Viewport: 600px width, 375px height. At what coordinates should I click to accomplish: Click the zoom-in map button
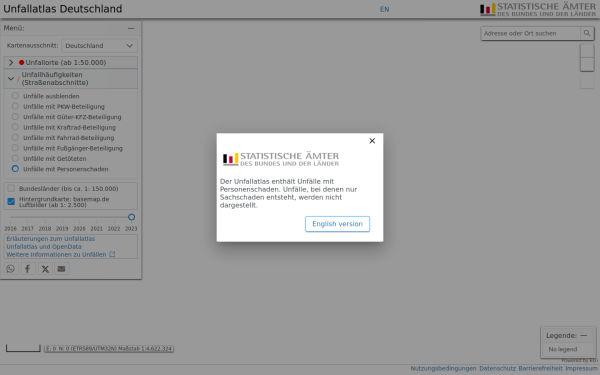(x=587, y=51)
